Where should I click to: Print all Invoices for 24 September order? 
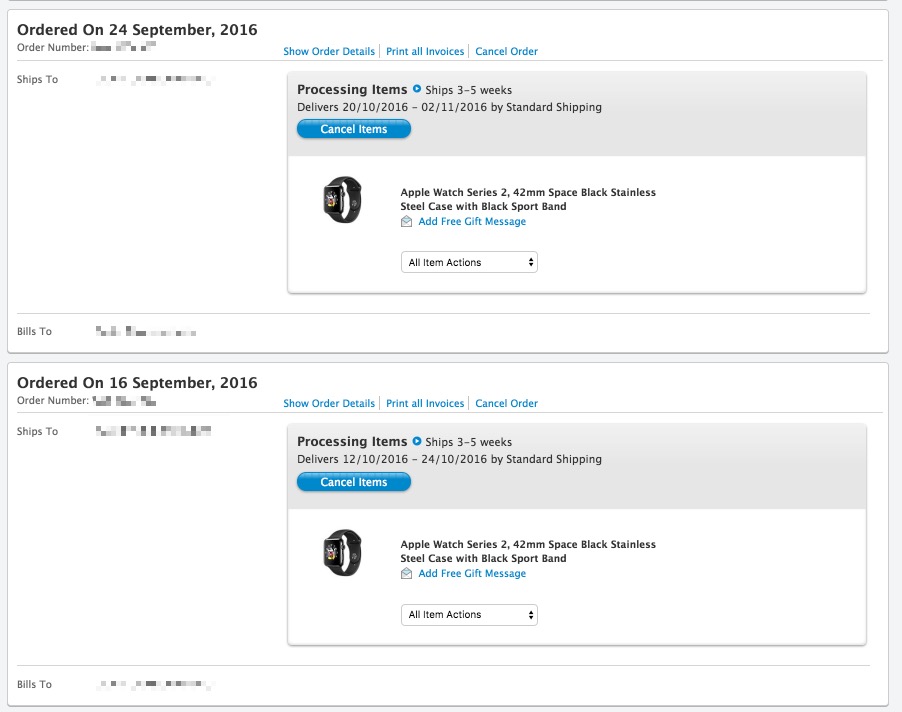(x=425, y=51)
